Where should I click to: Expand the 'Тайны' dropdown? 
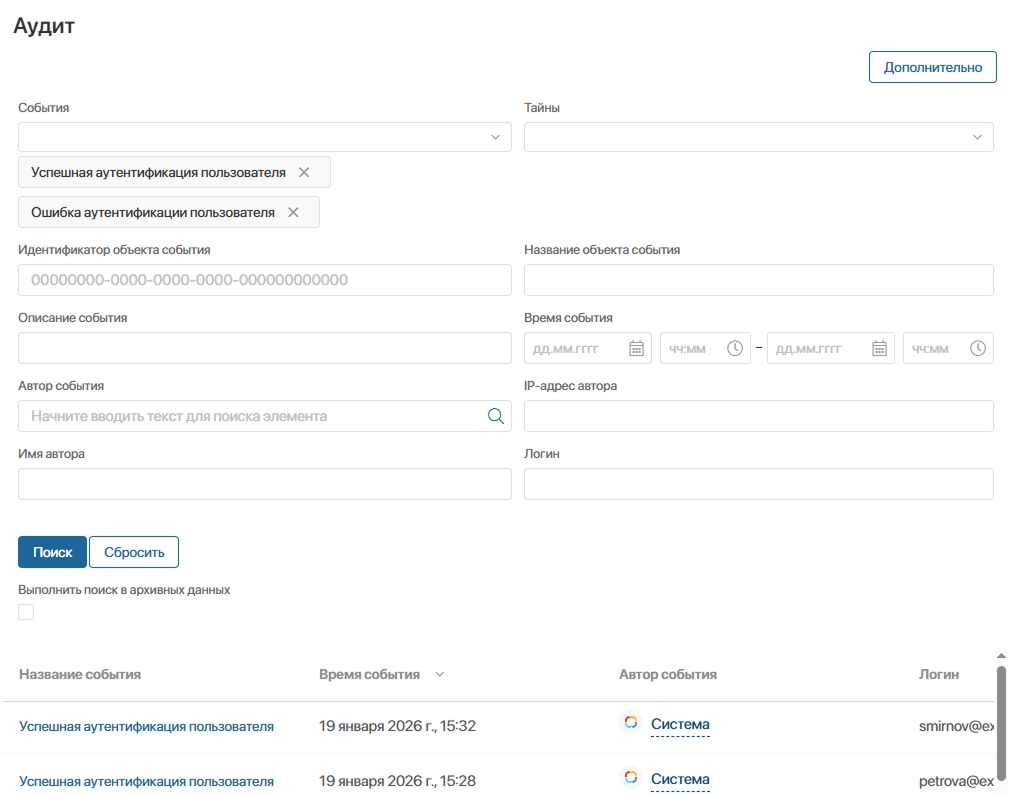(977, 137)
